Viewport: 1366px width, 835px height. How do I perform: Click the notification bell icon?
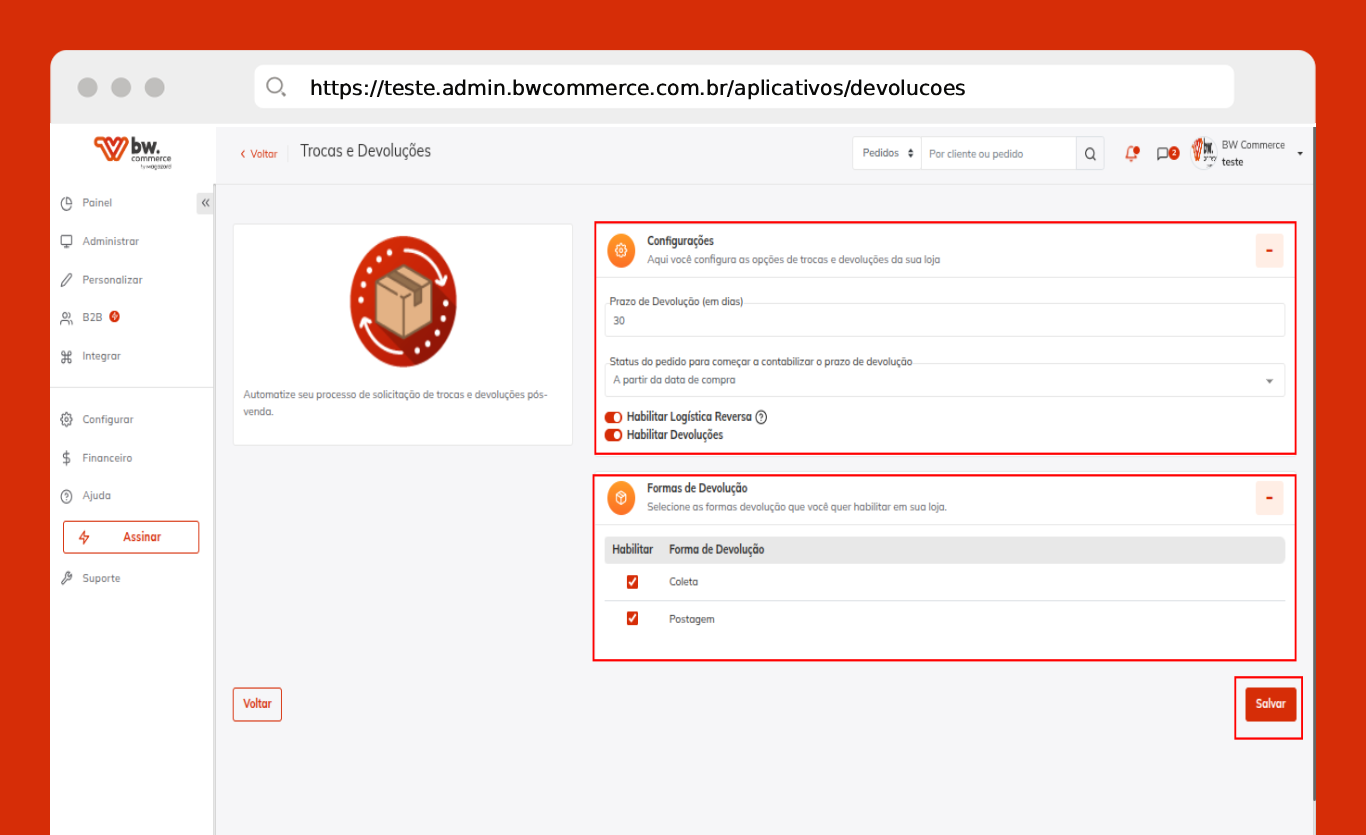coord(1132,154)
